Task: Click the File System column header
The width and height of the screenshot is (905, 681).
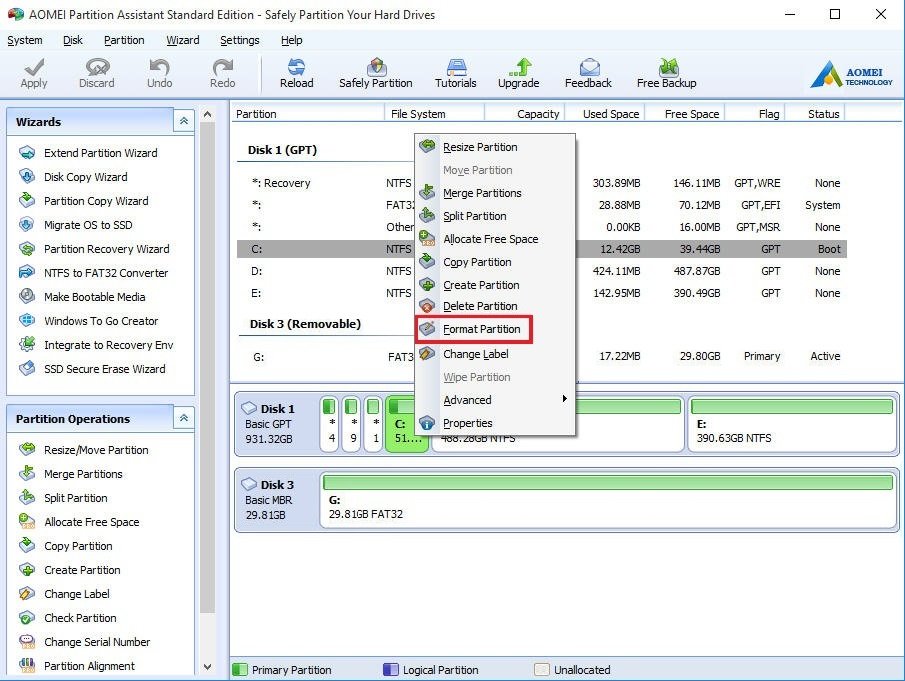Action: [x=435, y=114]
